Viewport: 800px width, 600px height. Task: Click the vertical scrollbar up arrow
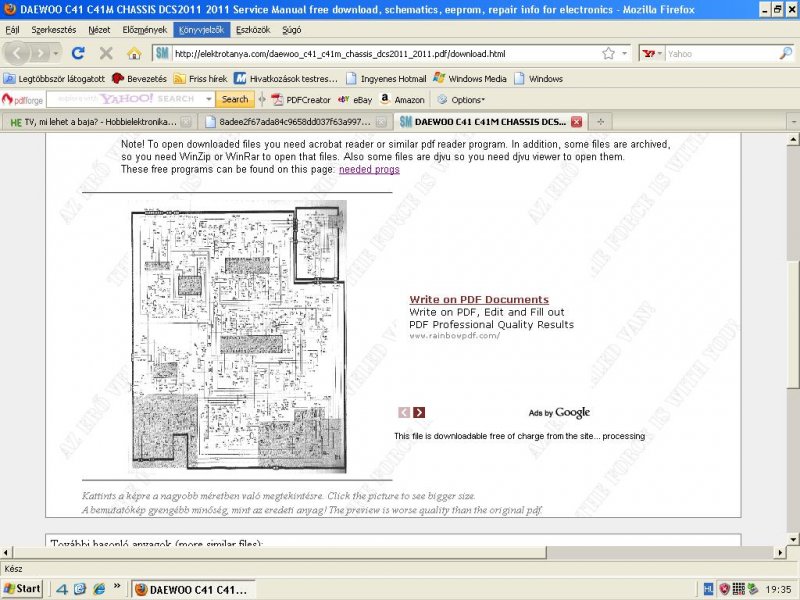pos(793,139)
